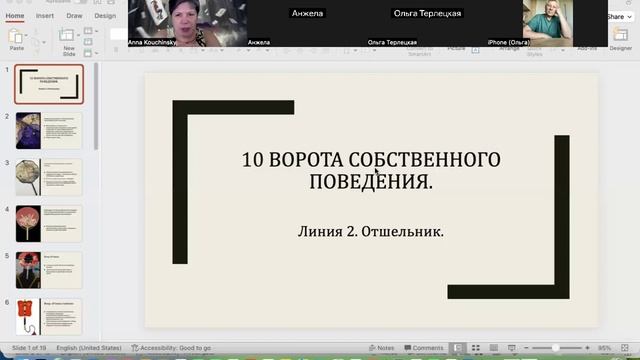Open the slide Layout dropdown

[x=90, y=31]
